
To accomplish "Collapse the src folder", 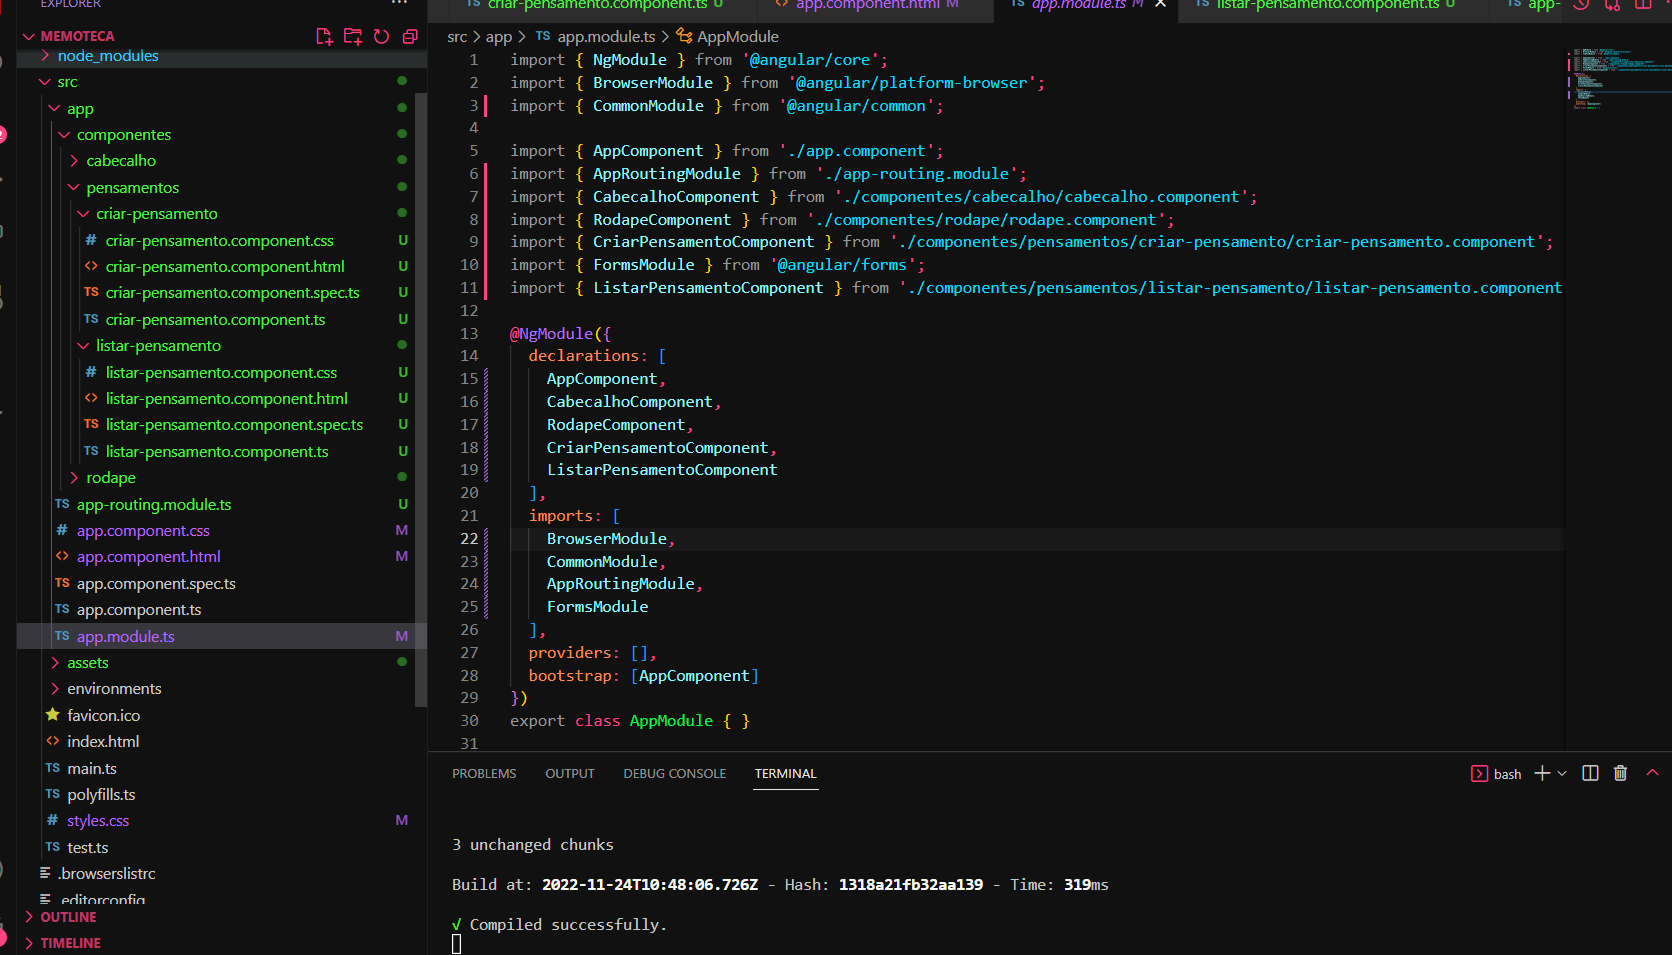I will (67, 82).
